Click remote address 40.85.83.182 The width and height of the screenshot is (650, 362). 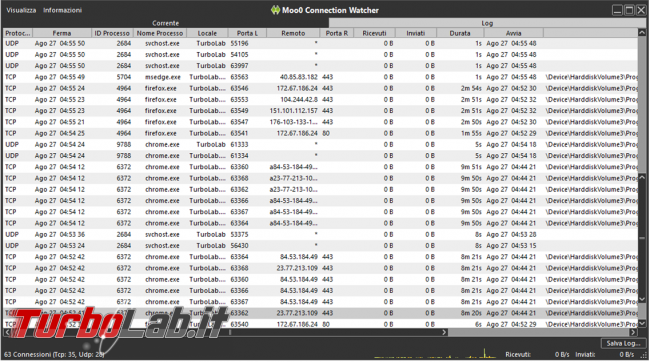(x=298, y=77)
